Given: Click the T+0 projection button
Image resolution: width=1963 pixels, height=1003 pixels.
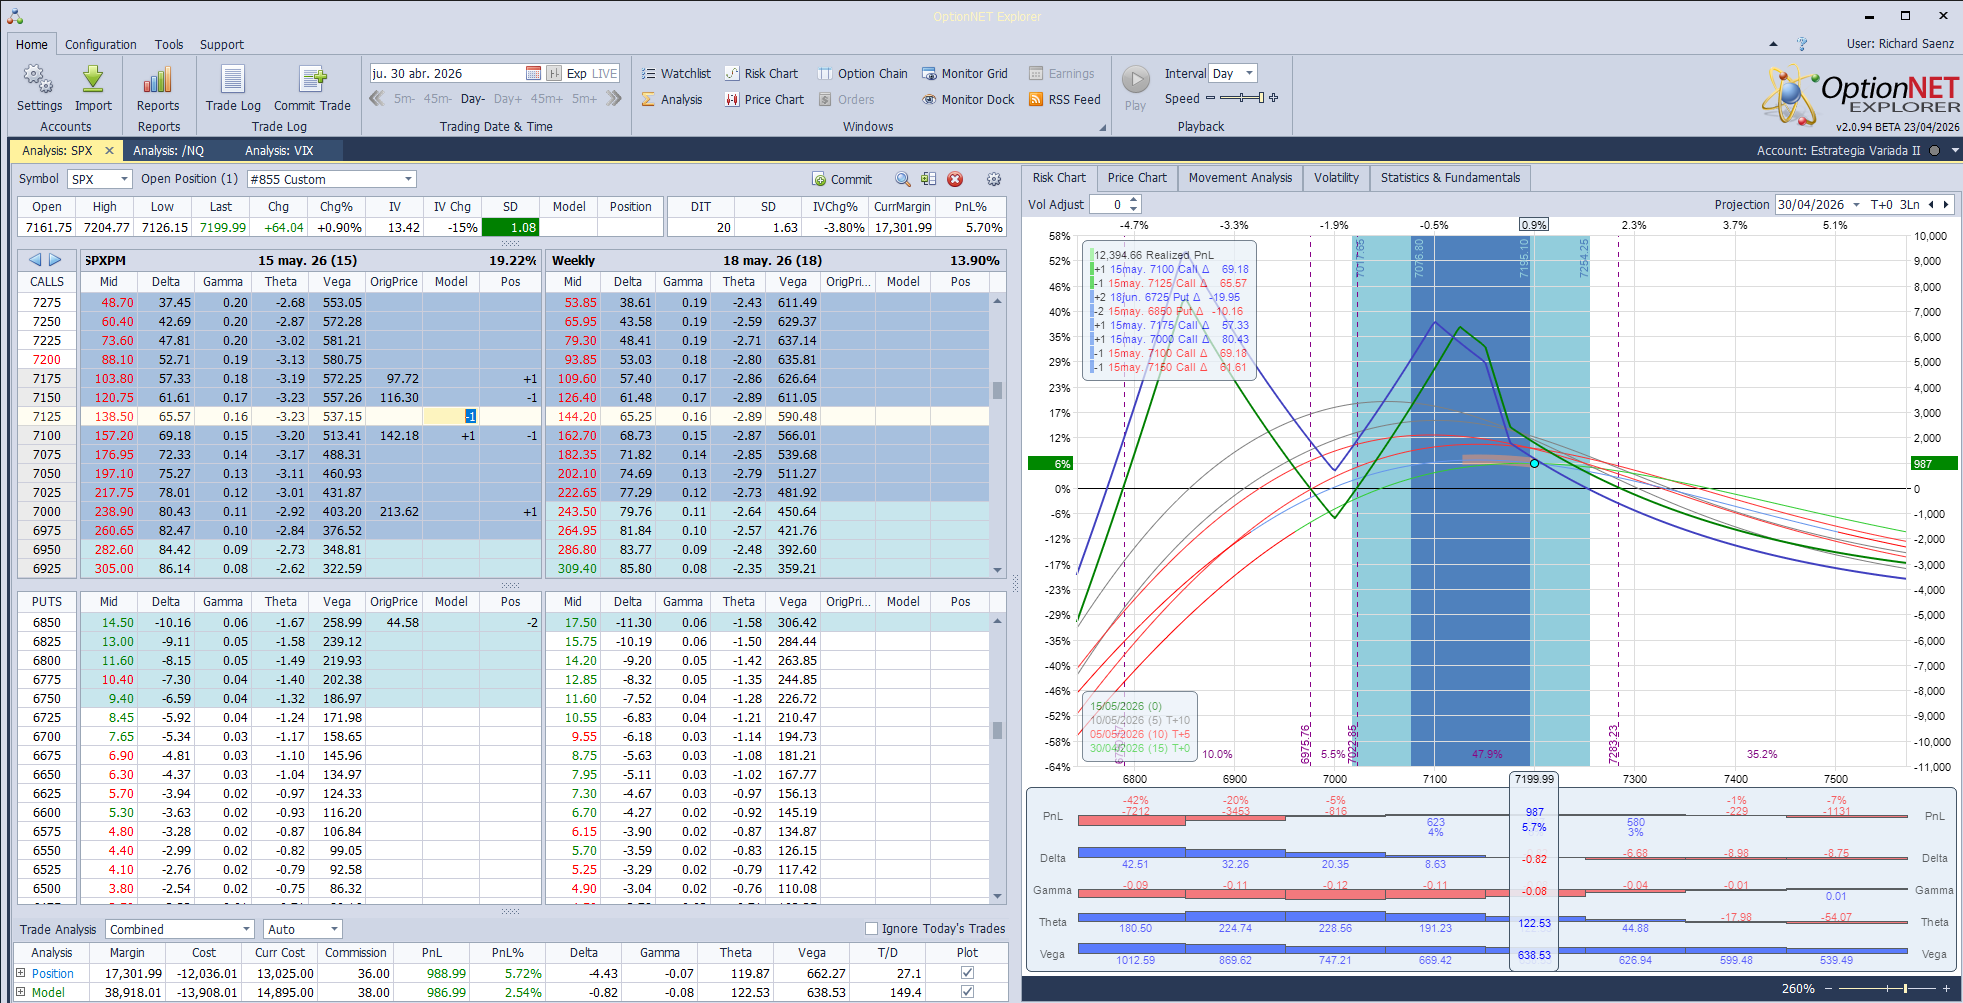Looking at the screenshot, I should click(x=1881, y=204).
